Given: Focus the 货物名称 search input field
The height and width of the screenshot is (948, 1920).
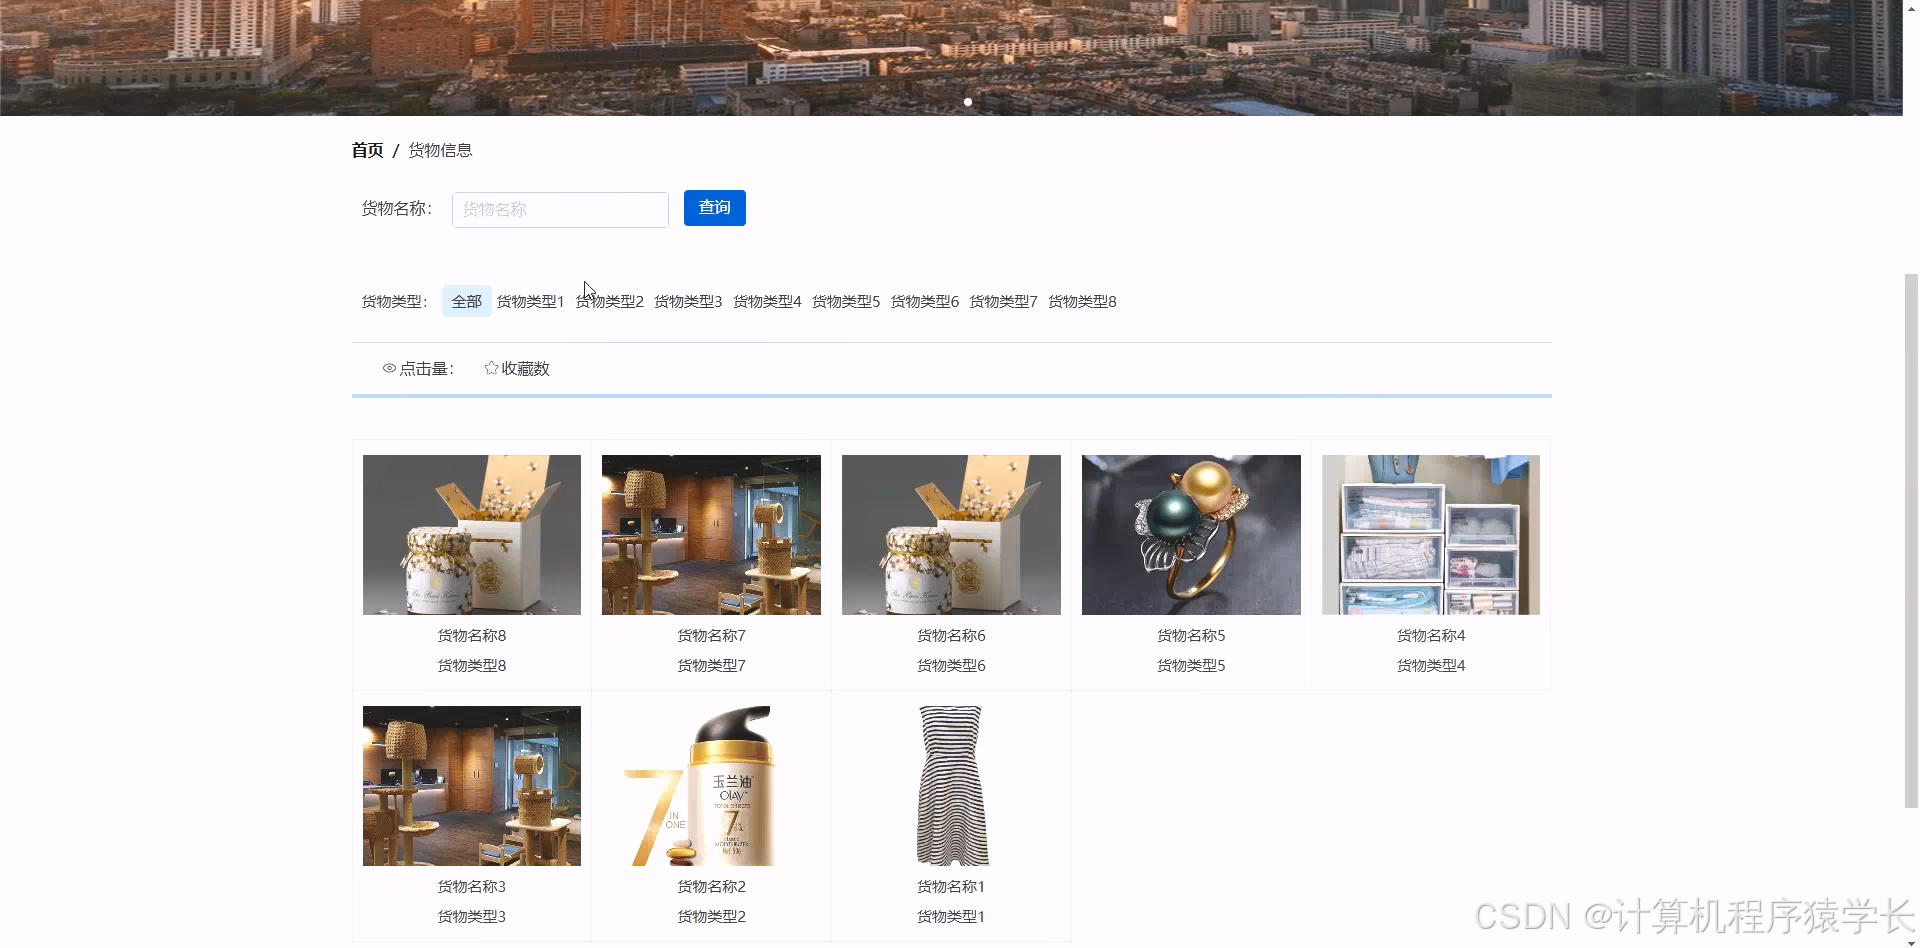Looking at the screenshot, I should [x=560, y=210].
